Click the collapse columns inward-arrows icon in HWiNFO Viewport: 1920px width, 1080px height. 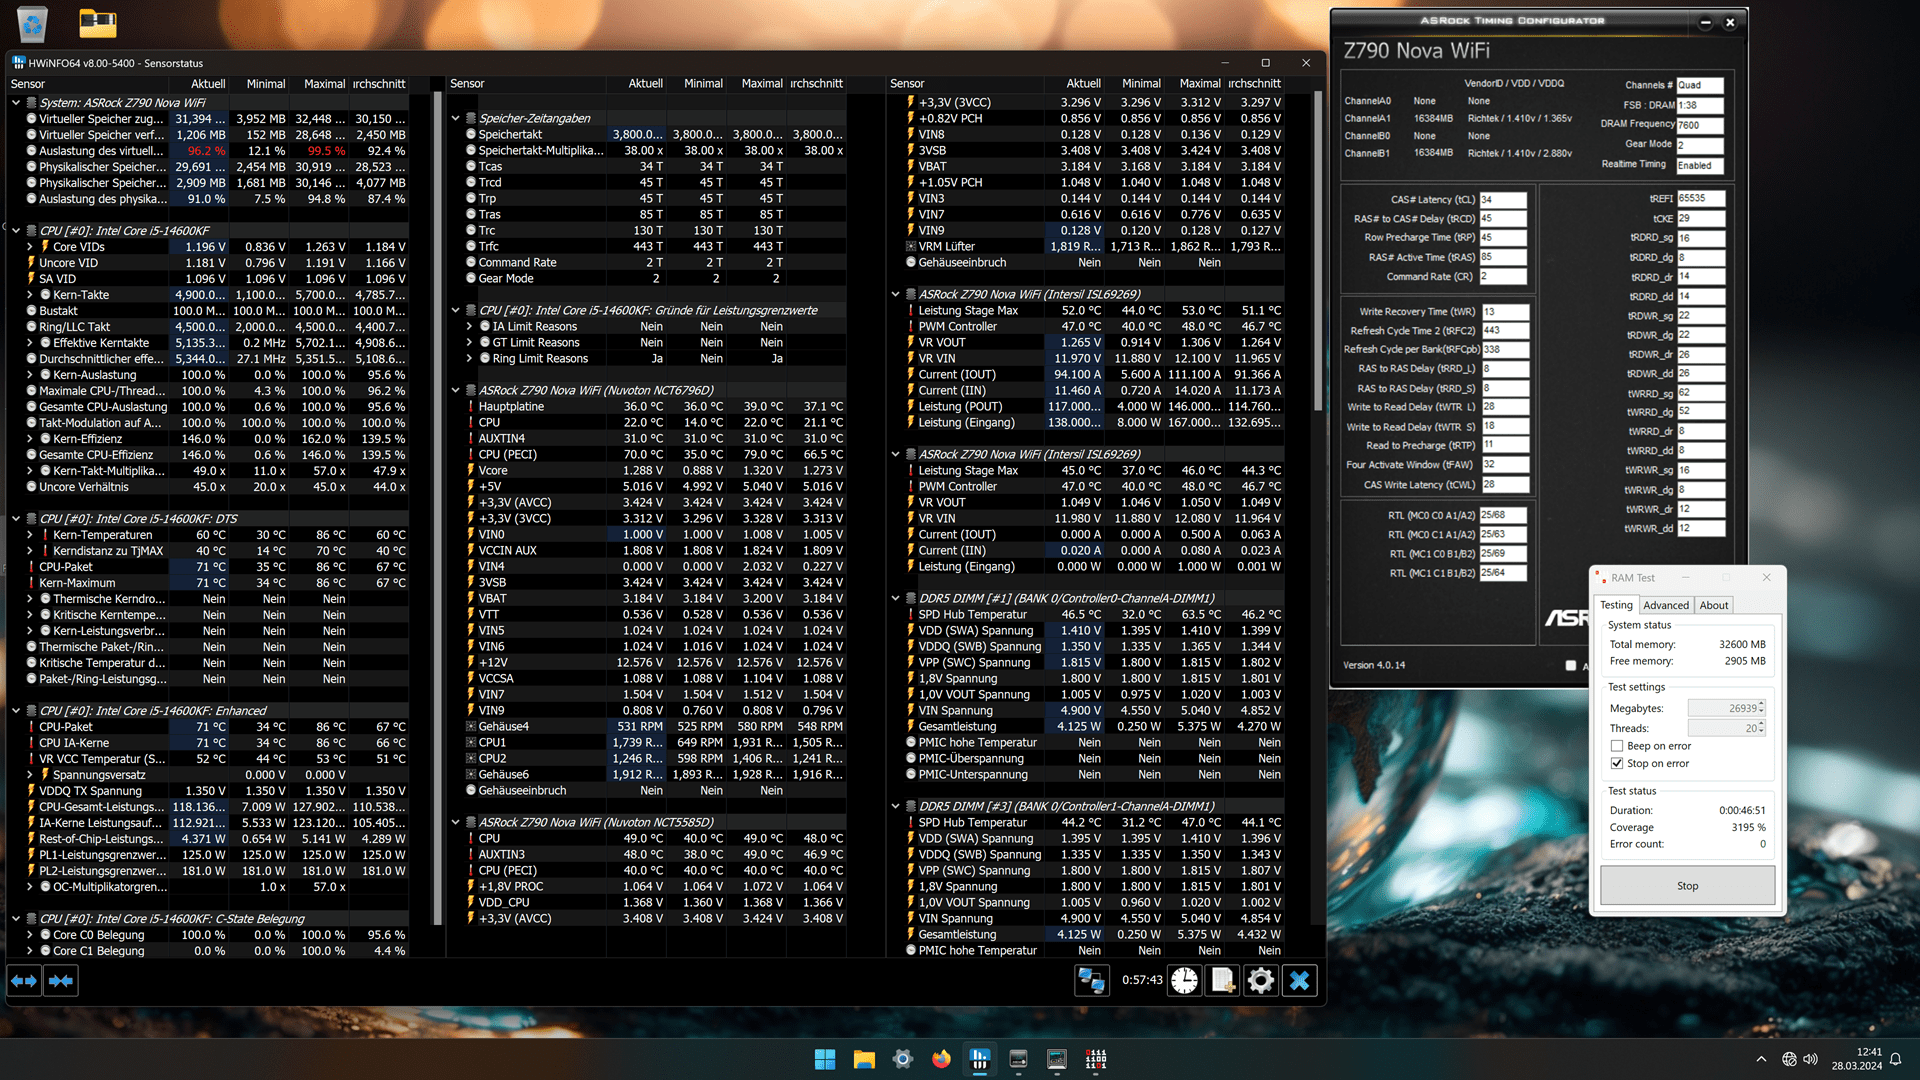click(x=61, y=981)
